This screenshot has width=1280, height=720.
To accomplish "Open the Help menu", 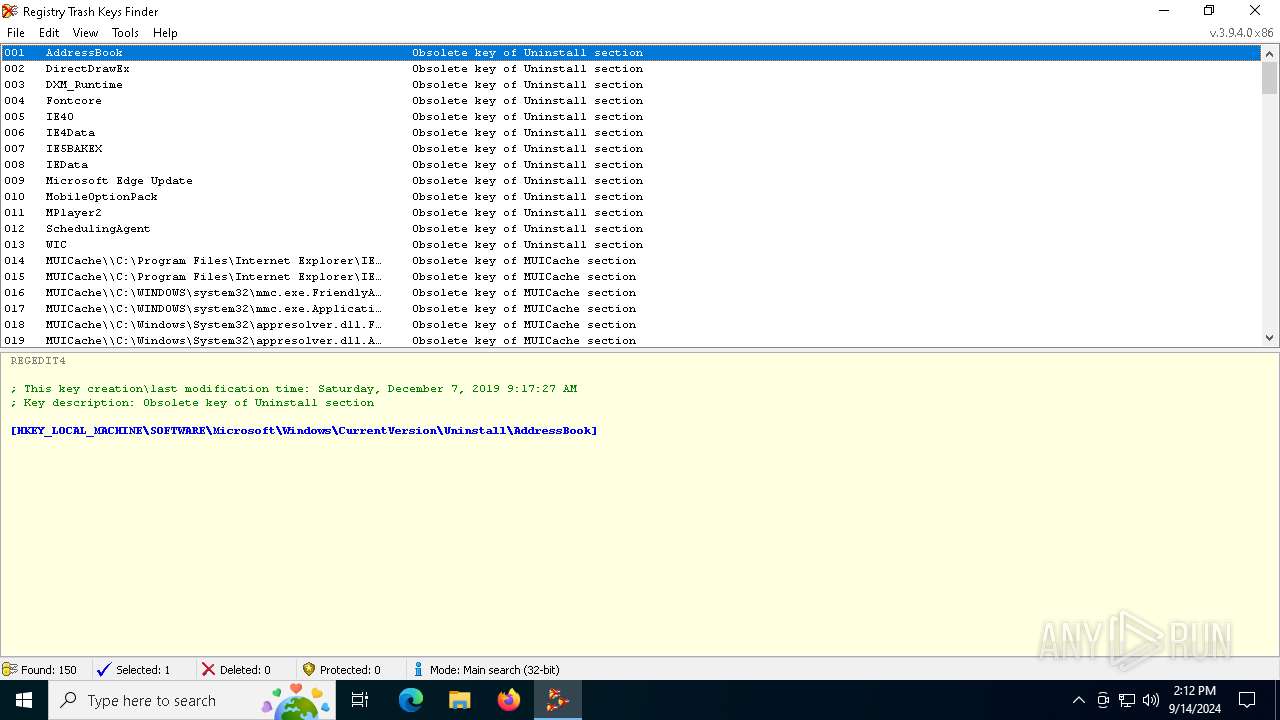I will pyautogui.click(x=165, y=33).
